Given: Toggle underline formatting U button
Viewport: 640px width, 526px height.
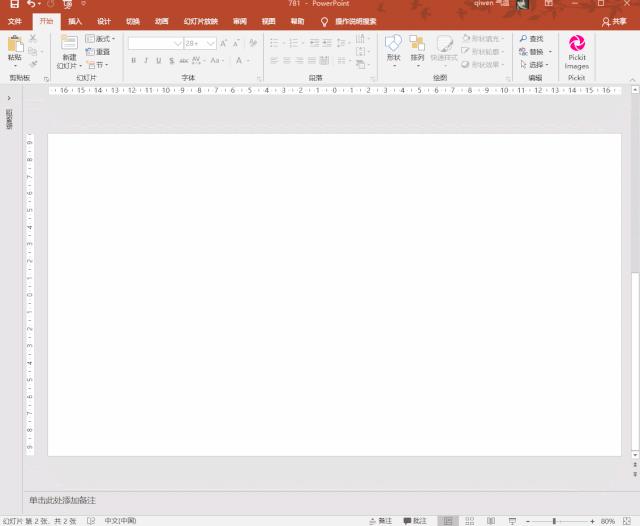Looking at the screenshot, I should [x=158, y=61].
